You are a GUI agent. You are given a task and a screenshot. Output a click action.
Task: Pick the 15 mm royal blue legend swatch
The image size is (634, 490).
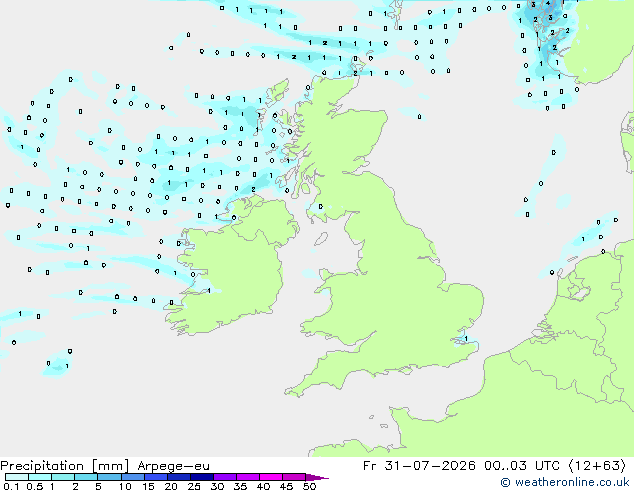155,477
